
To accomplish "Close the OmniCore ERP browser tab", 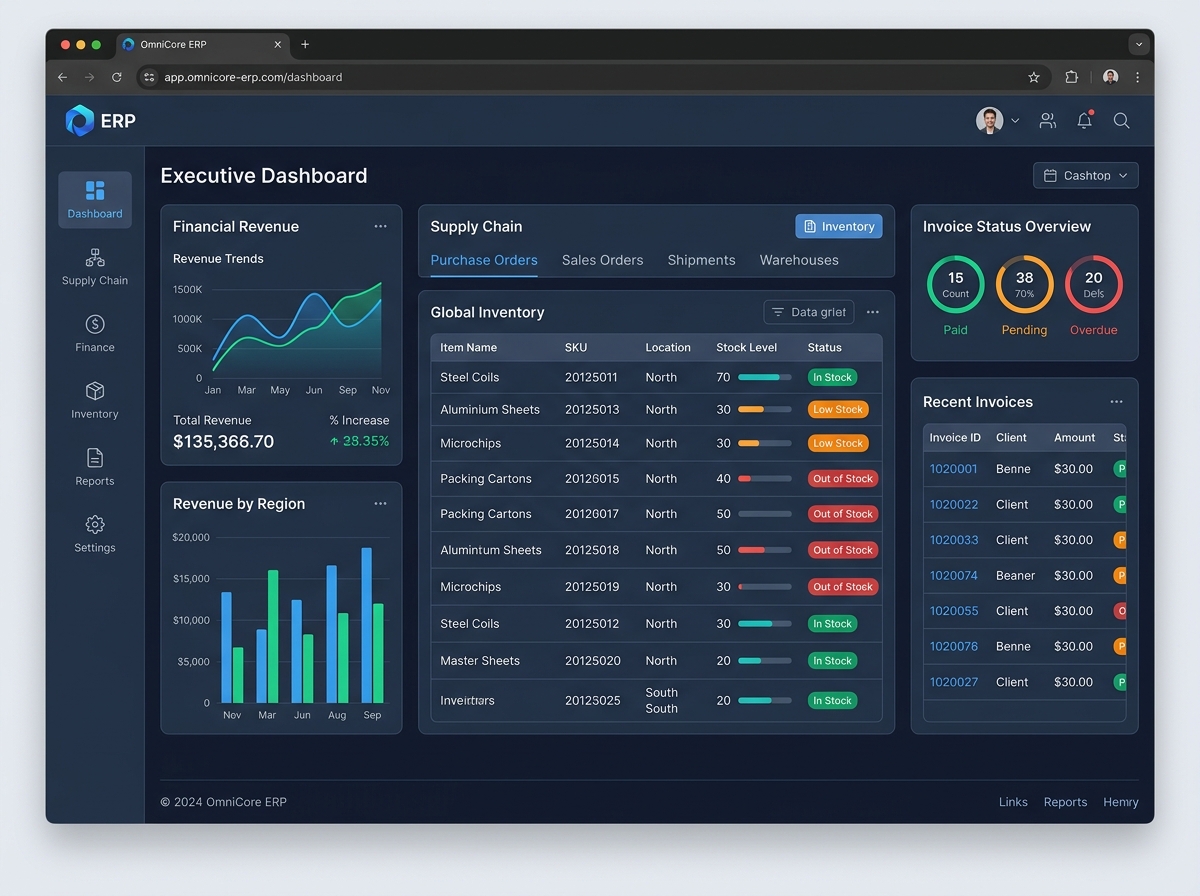I will 278,44.
